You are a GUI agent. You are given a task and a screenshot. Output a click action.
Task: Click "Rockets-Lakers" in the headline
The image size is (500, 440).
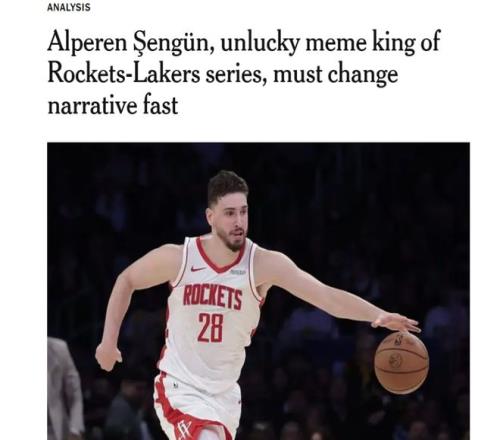pyautogui.click(x=124, y=74)
